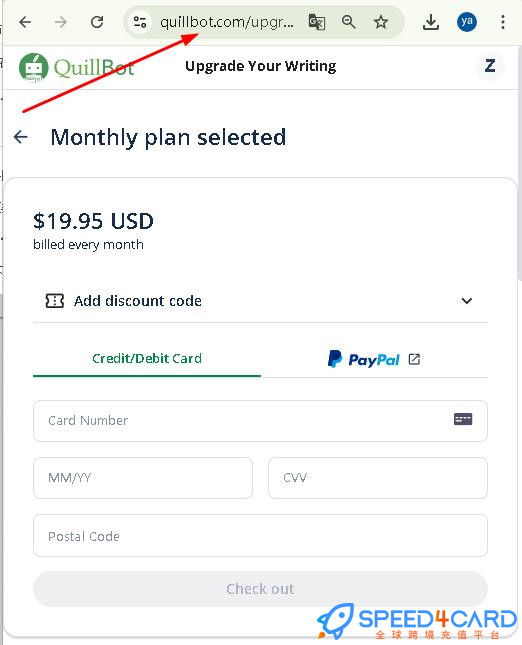The image size is (522, 645).
Task: Click the translate page icon
Action: (x=317, y=22)
